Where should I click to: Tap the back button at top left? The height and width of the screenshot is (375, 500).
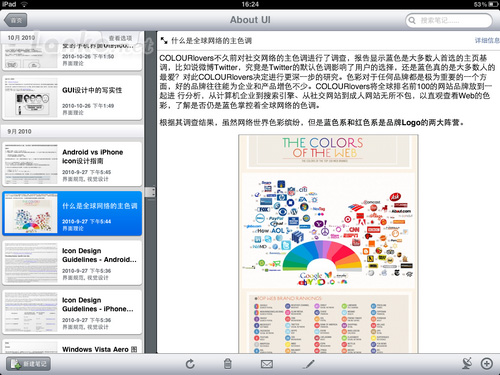pyautogui.click(x=16, y=20)
